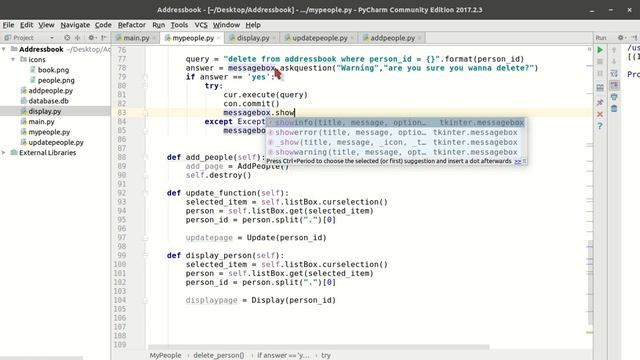This screenshot has width=640, height=360.
Task: Open Project panel settings gear
Action: coord(92,38)
